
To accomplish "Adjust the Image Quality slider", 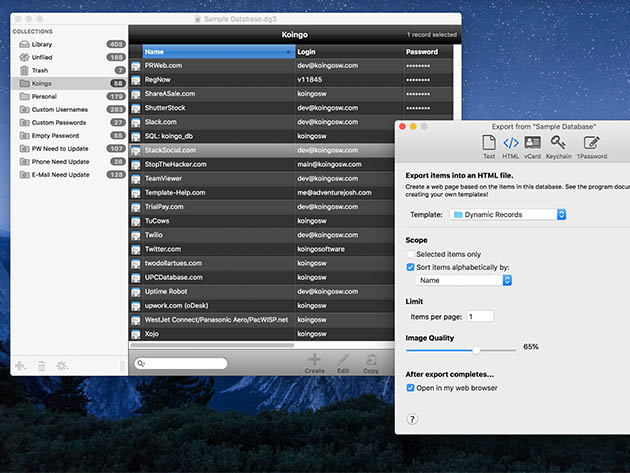I will 476,350.
